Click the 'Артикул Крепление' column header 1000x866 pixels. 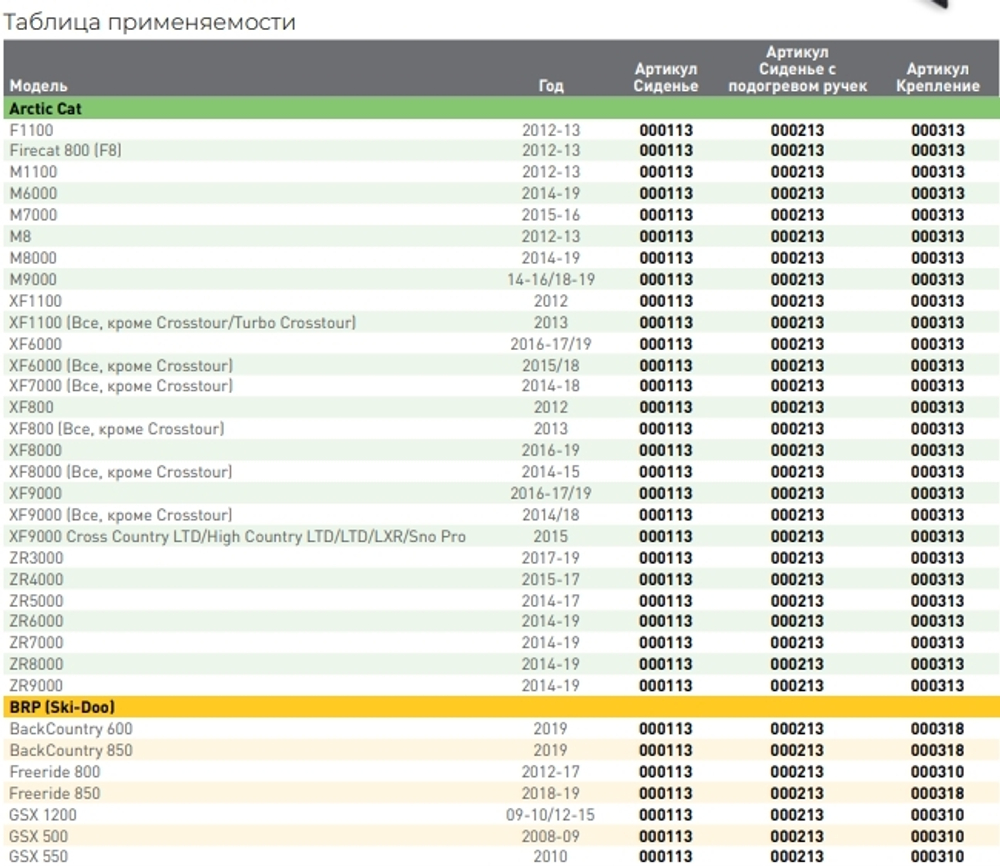tap(937, 77)
